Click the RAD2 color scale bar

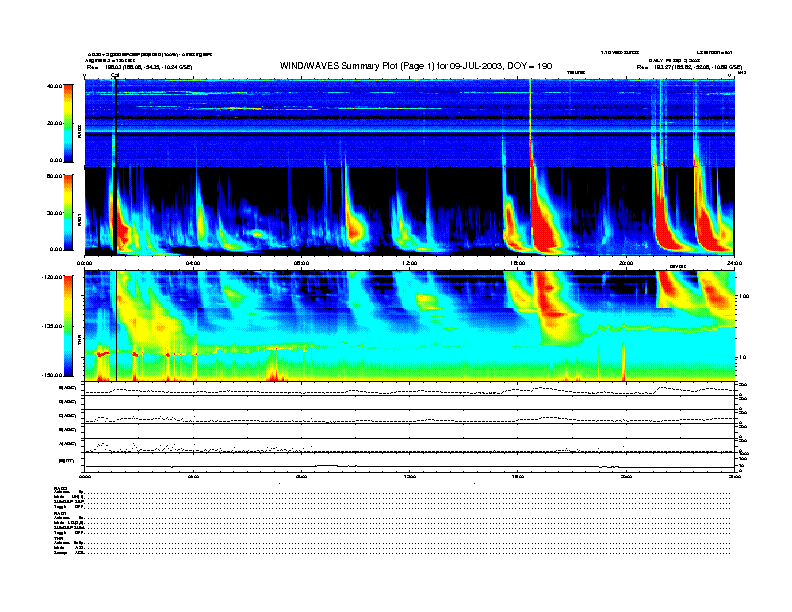(x=67, y=122)
